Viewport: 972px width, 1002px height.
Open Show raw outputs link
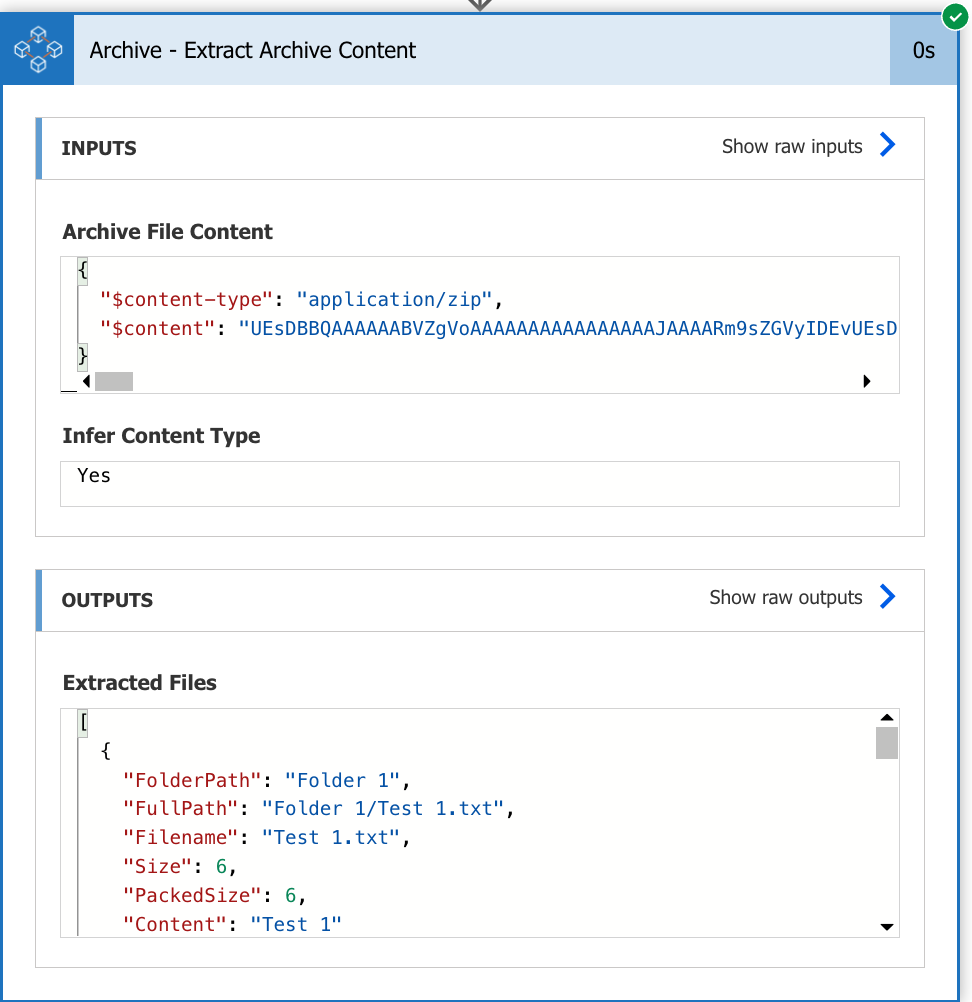click(x=785, y=597)
